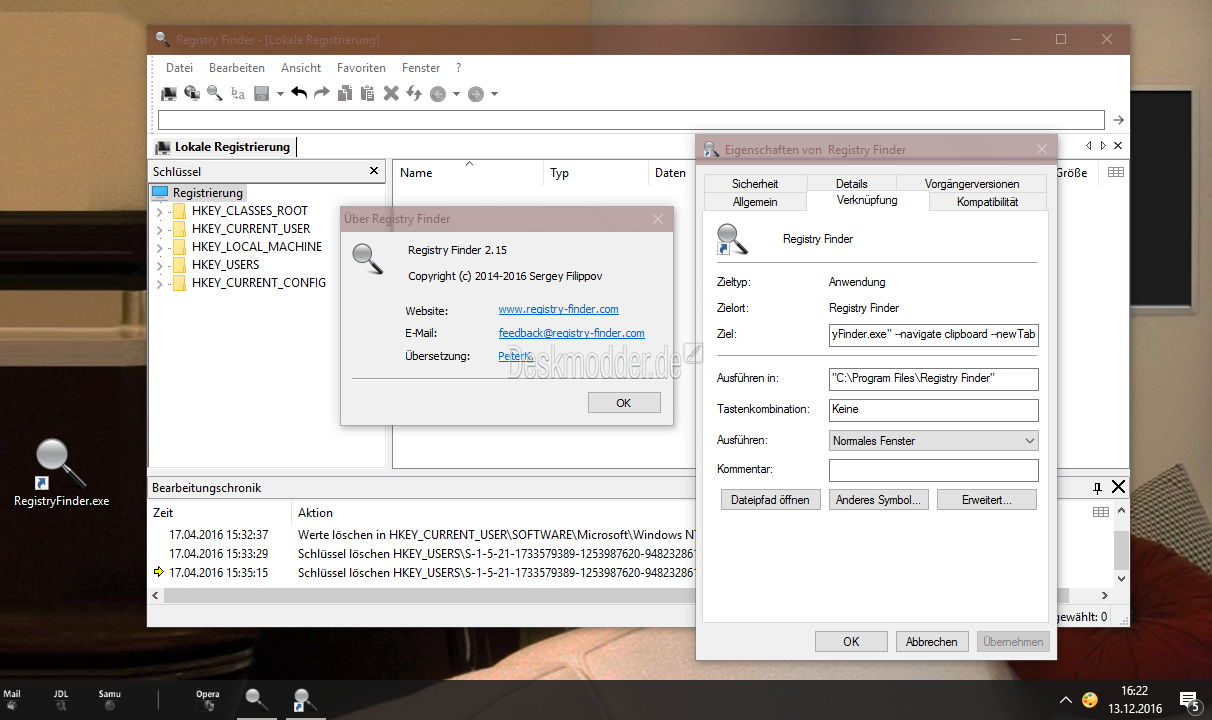
Task: Select history row 17.04.2016 15:33:29
Action: pos(422,554)
